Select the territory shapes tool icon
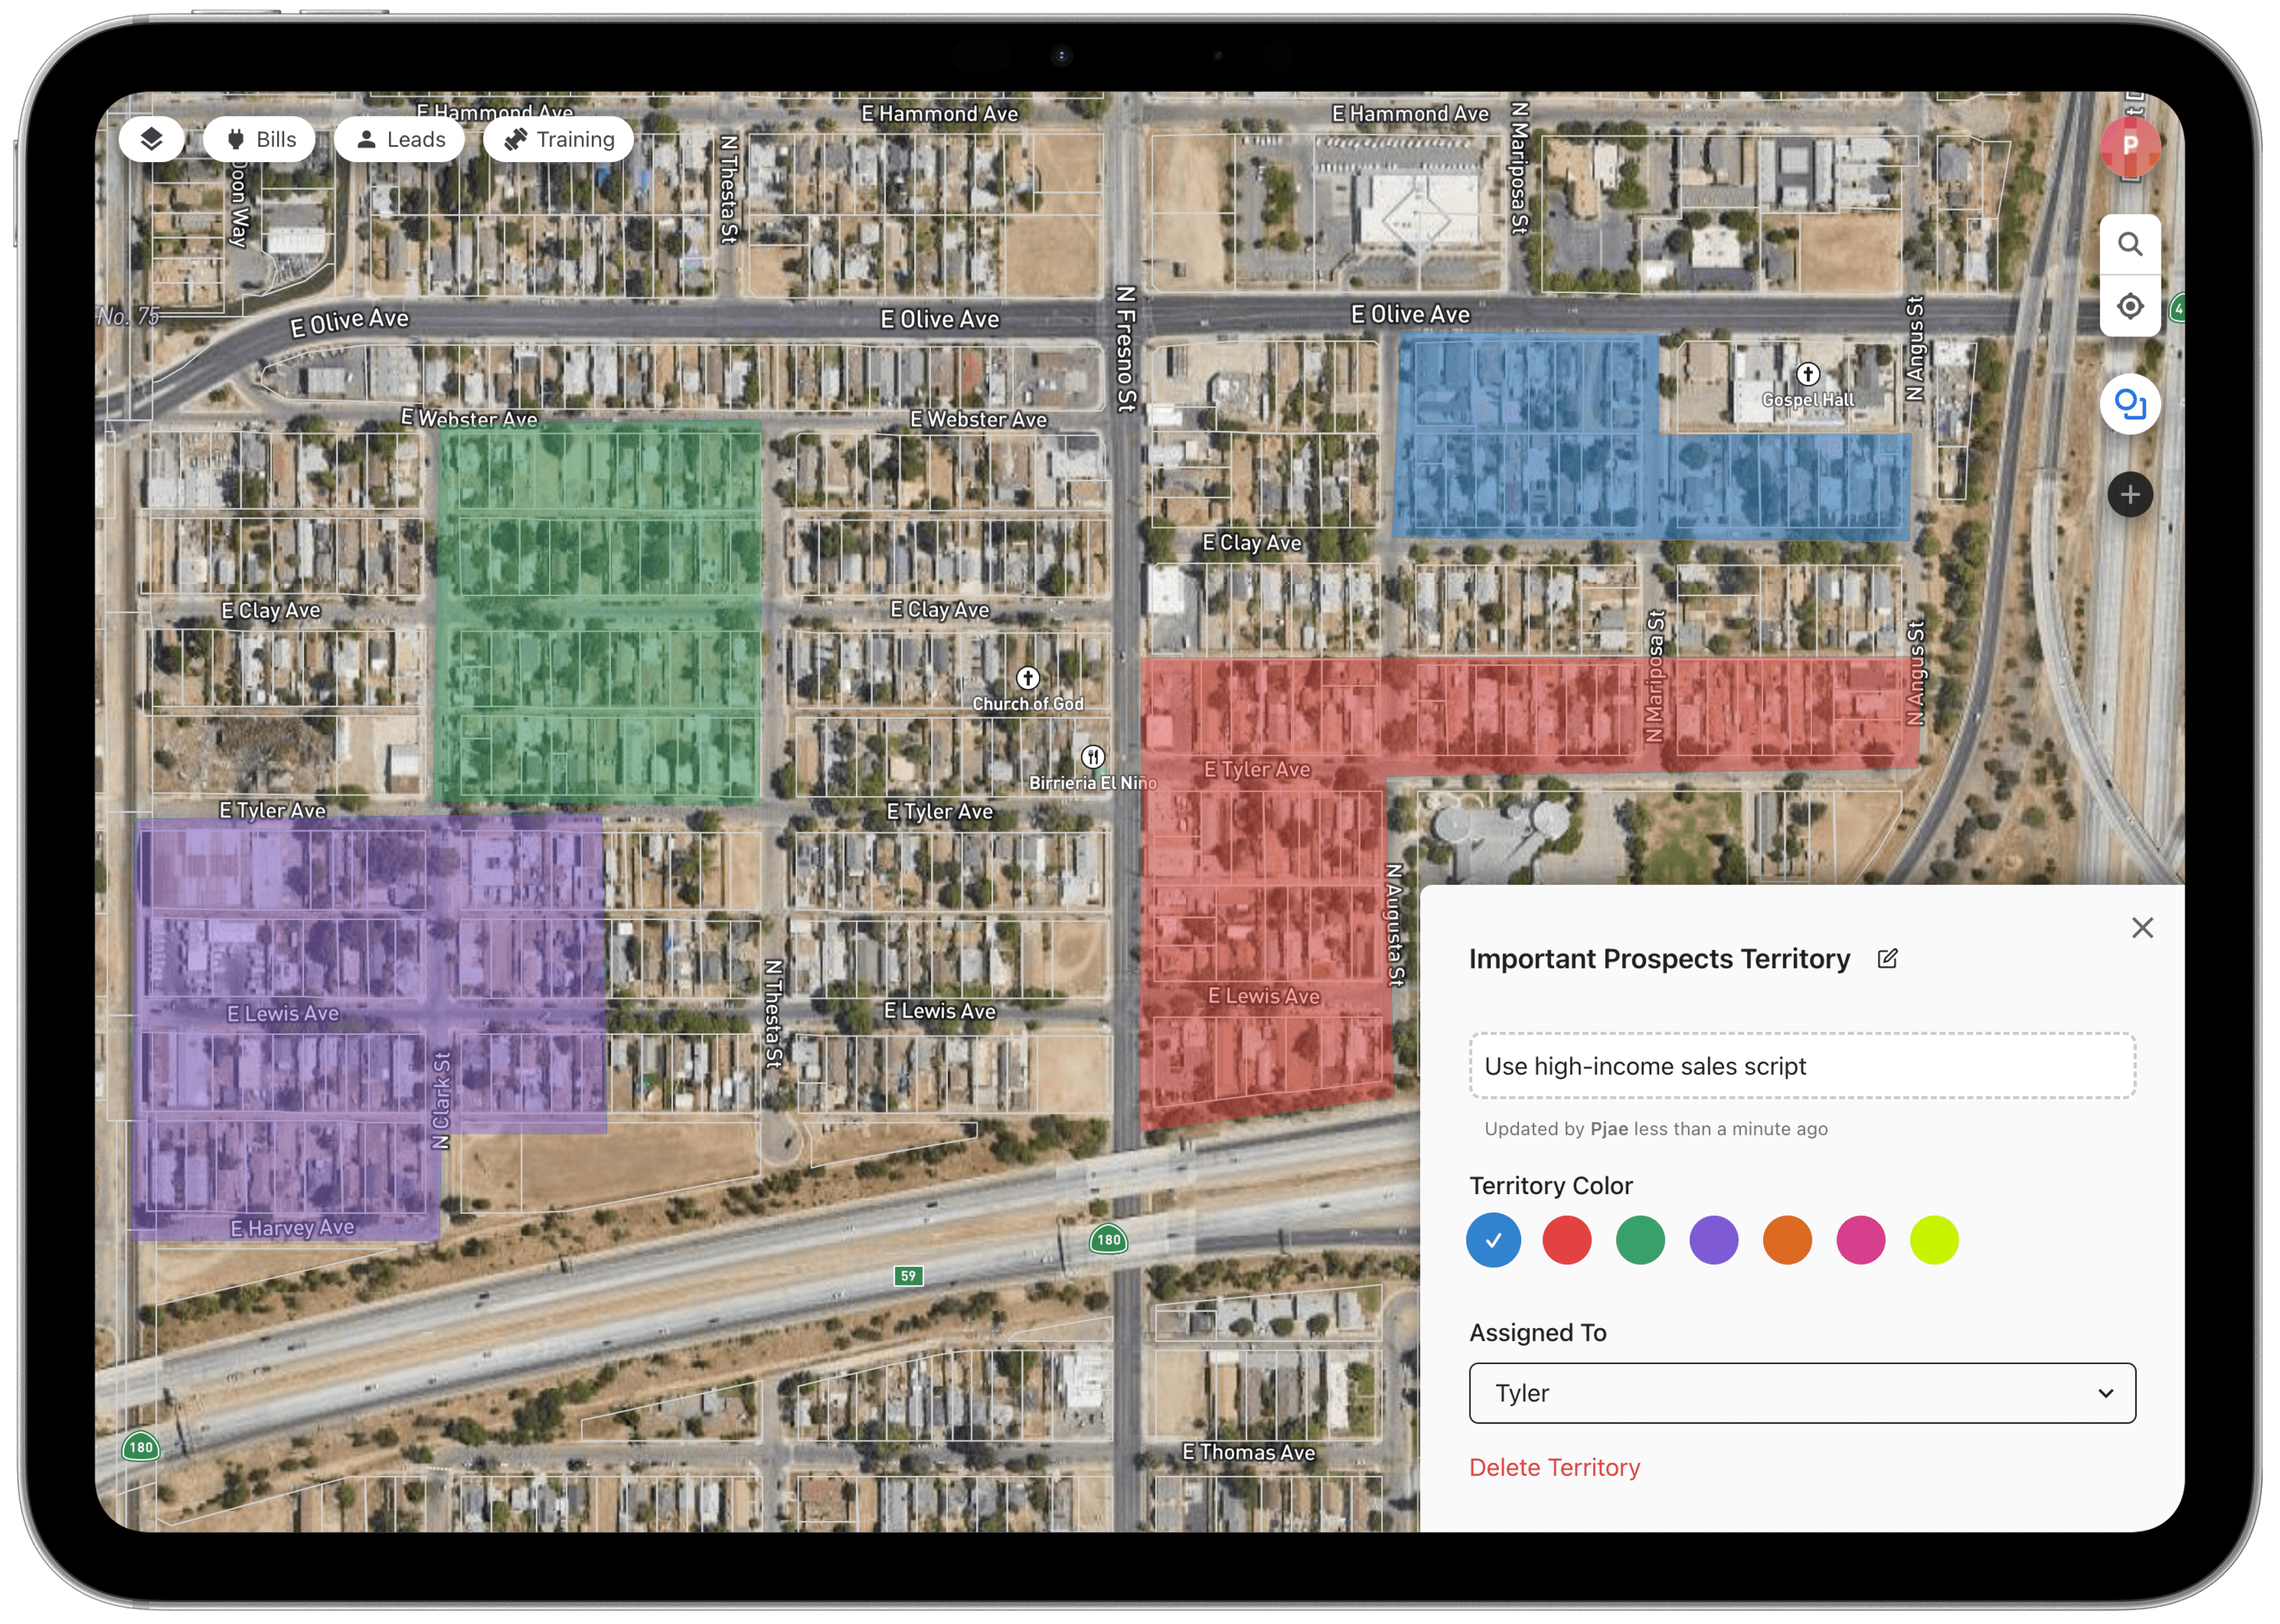 [2129, 404]
